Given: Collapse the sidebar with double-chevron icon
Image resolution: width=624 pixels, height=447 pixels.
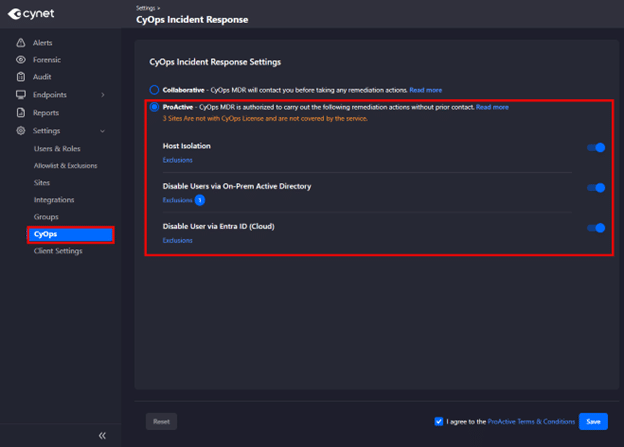Looking at the screenshot, I should pyautogui.click(x=102, y=435).
